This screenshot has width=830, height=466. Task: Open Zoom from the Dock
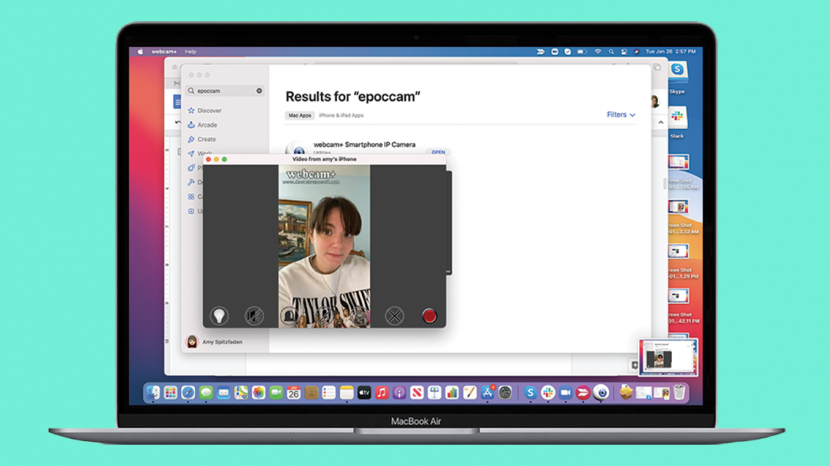pos(565,392)
